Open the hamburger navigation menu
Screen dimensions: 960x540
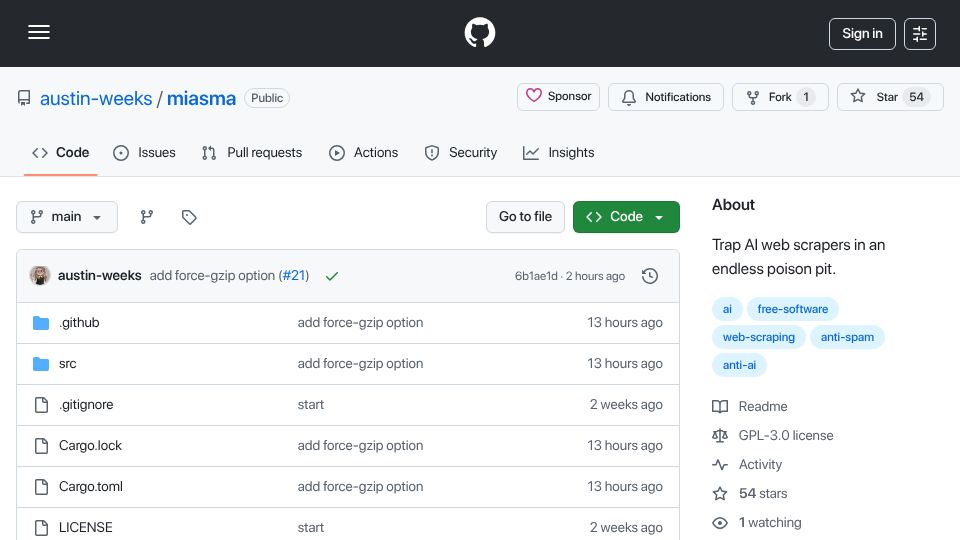39,32
